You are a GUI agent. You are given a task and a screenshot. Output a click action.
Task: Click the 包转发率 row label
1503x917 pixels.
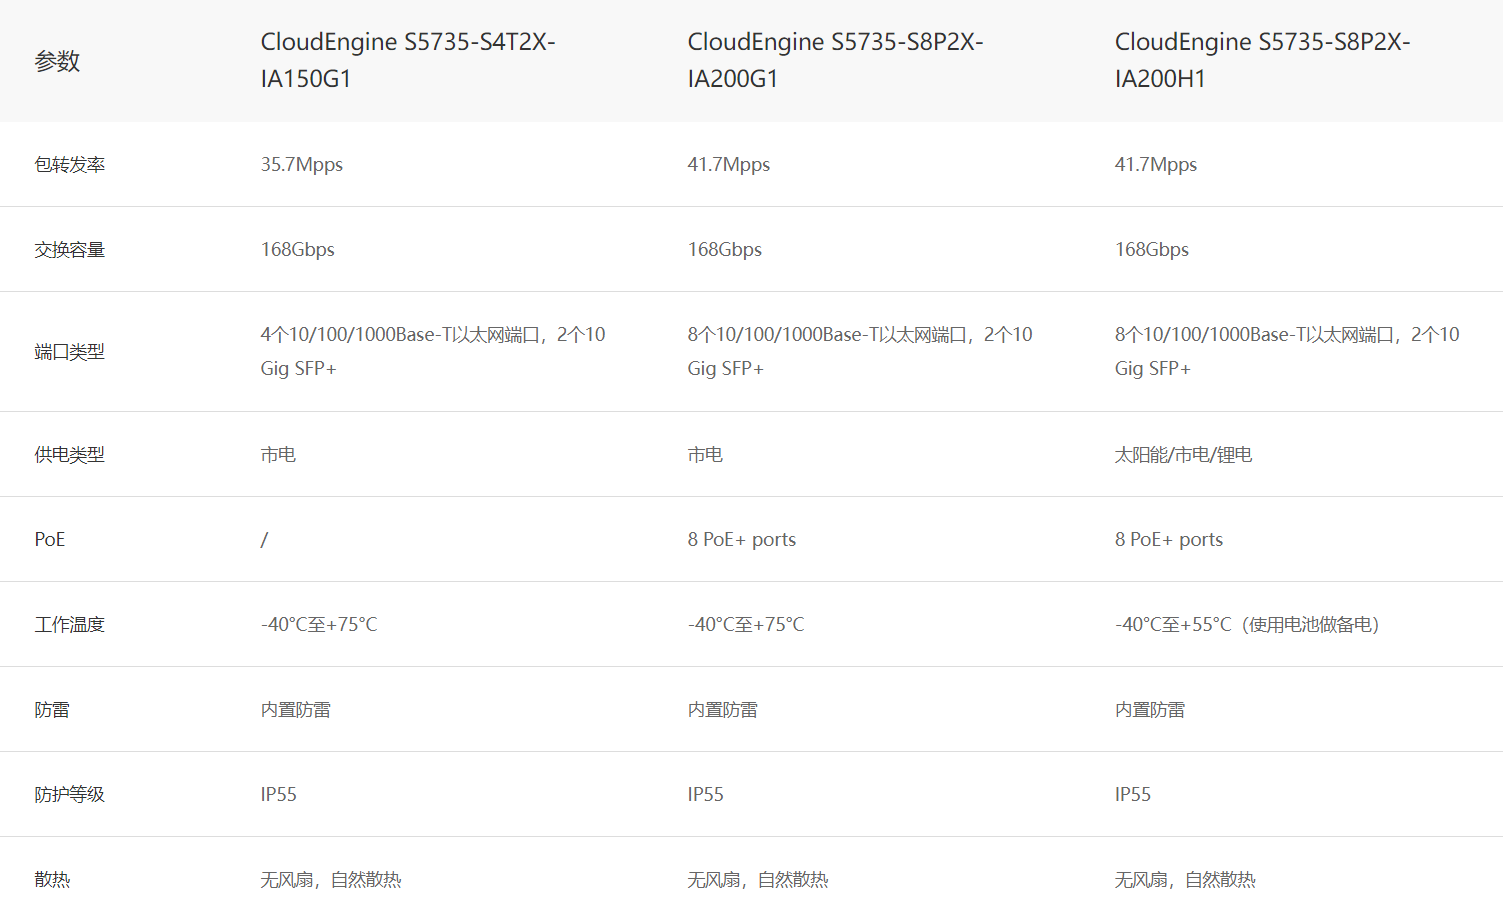tap(69, 165)
